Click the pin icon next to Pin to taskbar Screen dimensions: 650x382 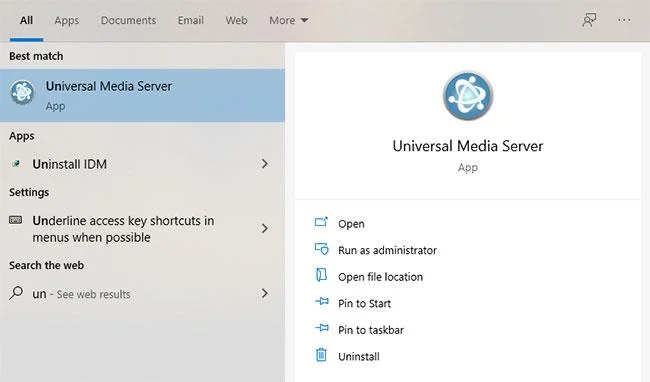(322, 328)
